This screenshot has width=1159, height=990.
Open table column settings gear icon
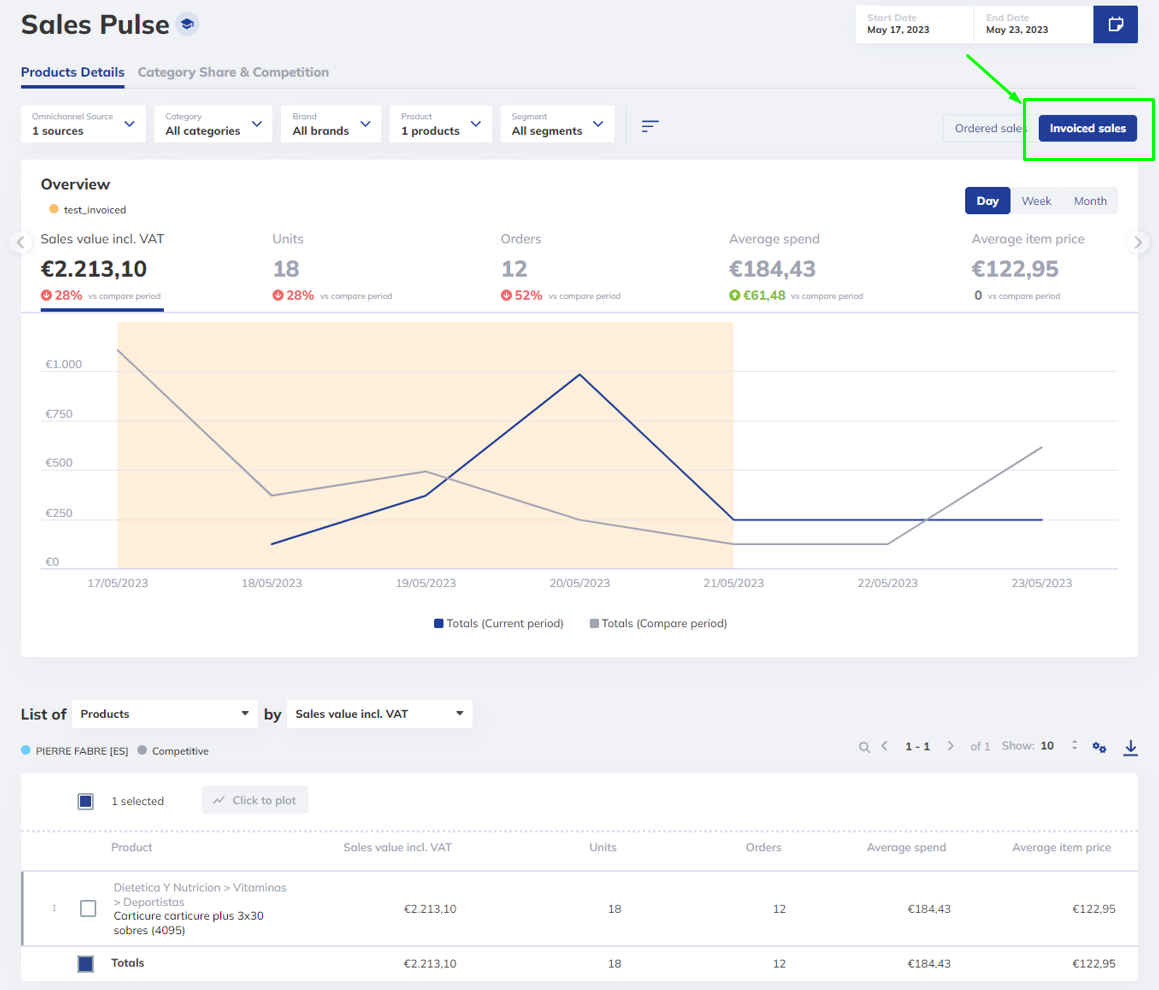tap(1099, 747)
